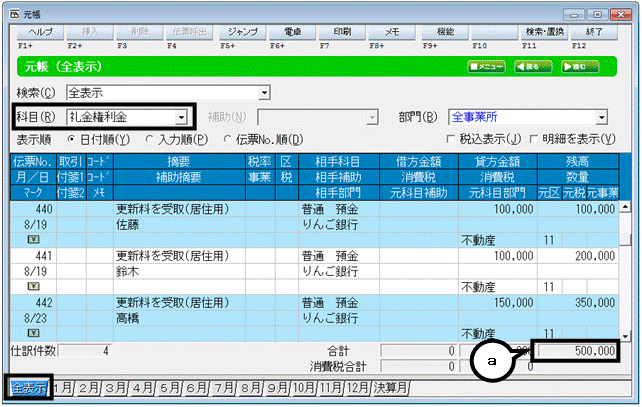The image size is (642, 407).
Task: Click the 相手科目 column header
Action: (339, 162)
